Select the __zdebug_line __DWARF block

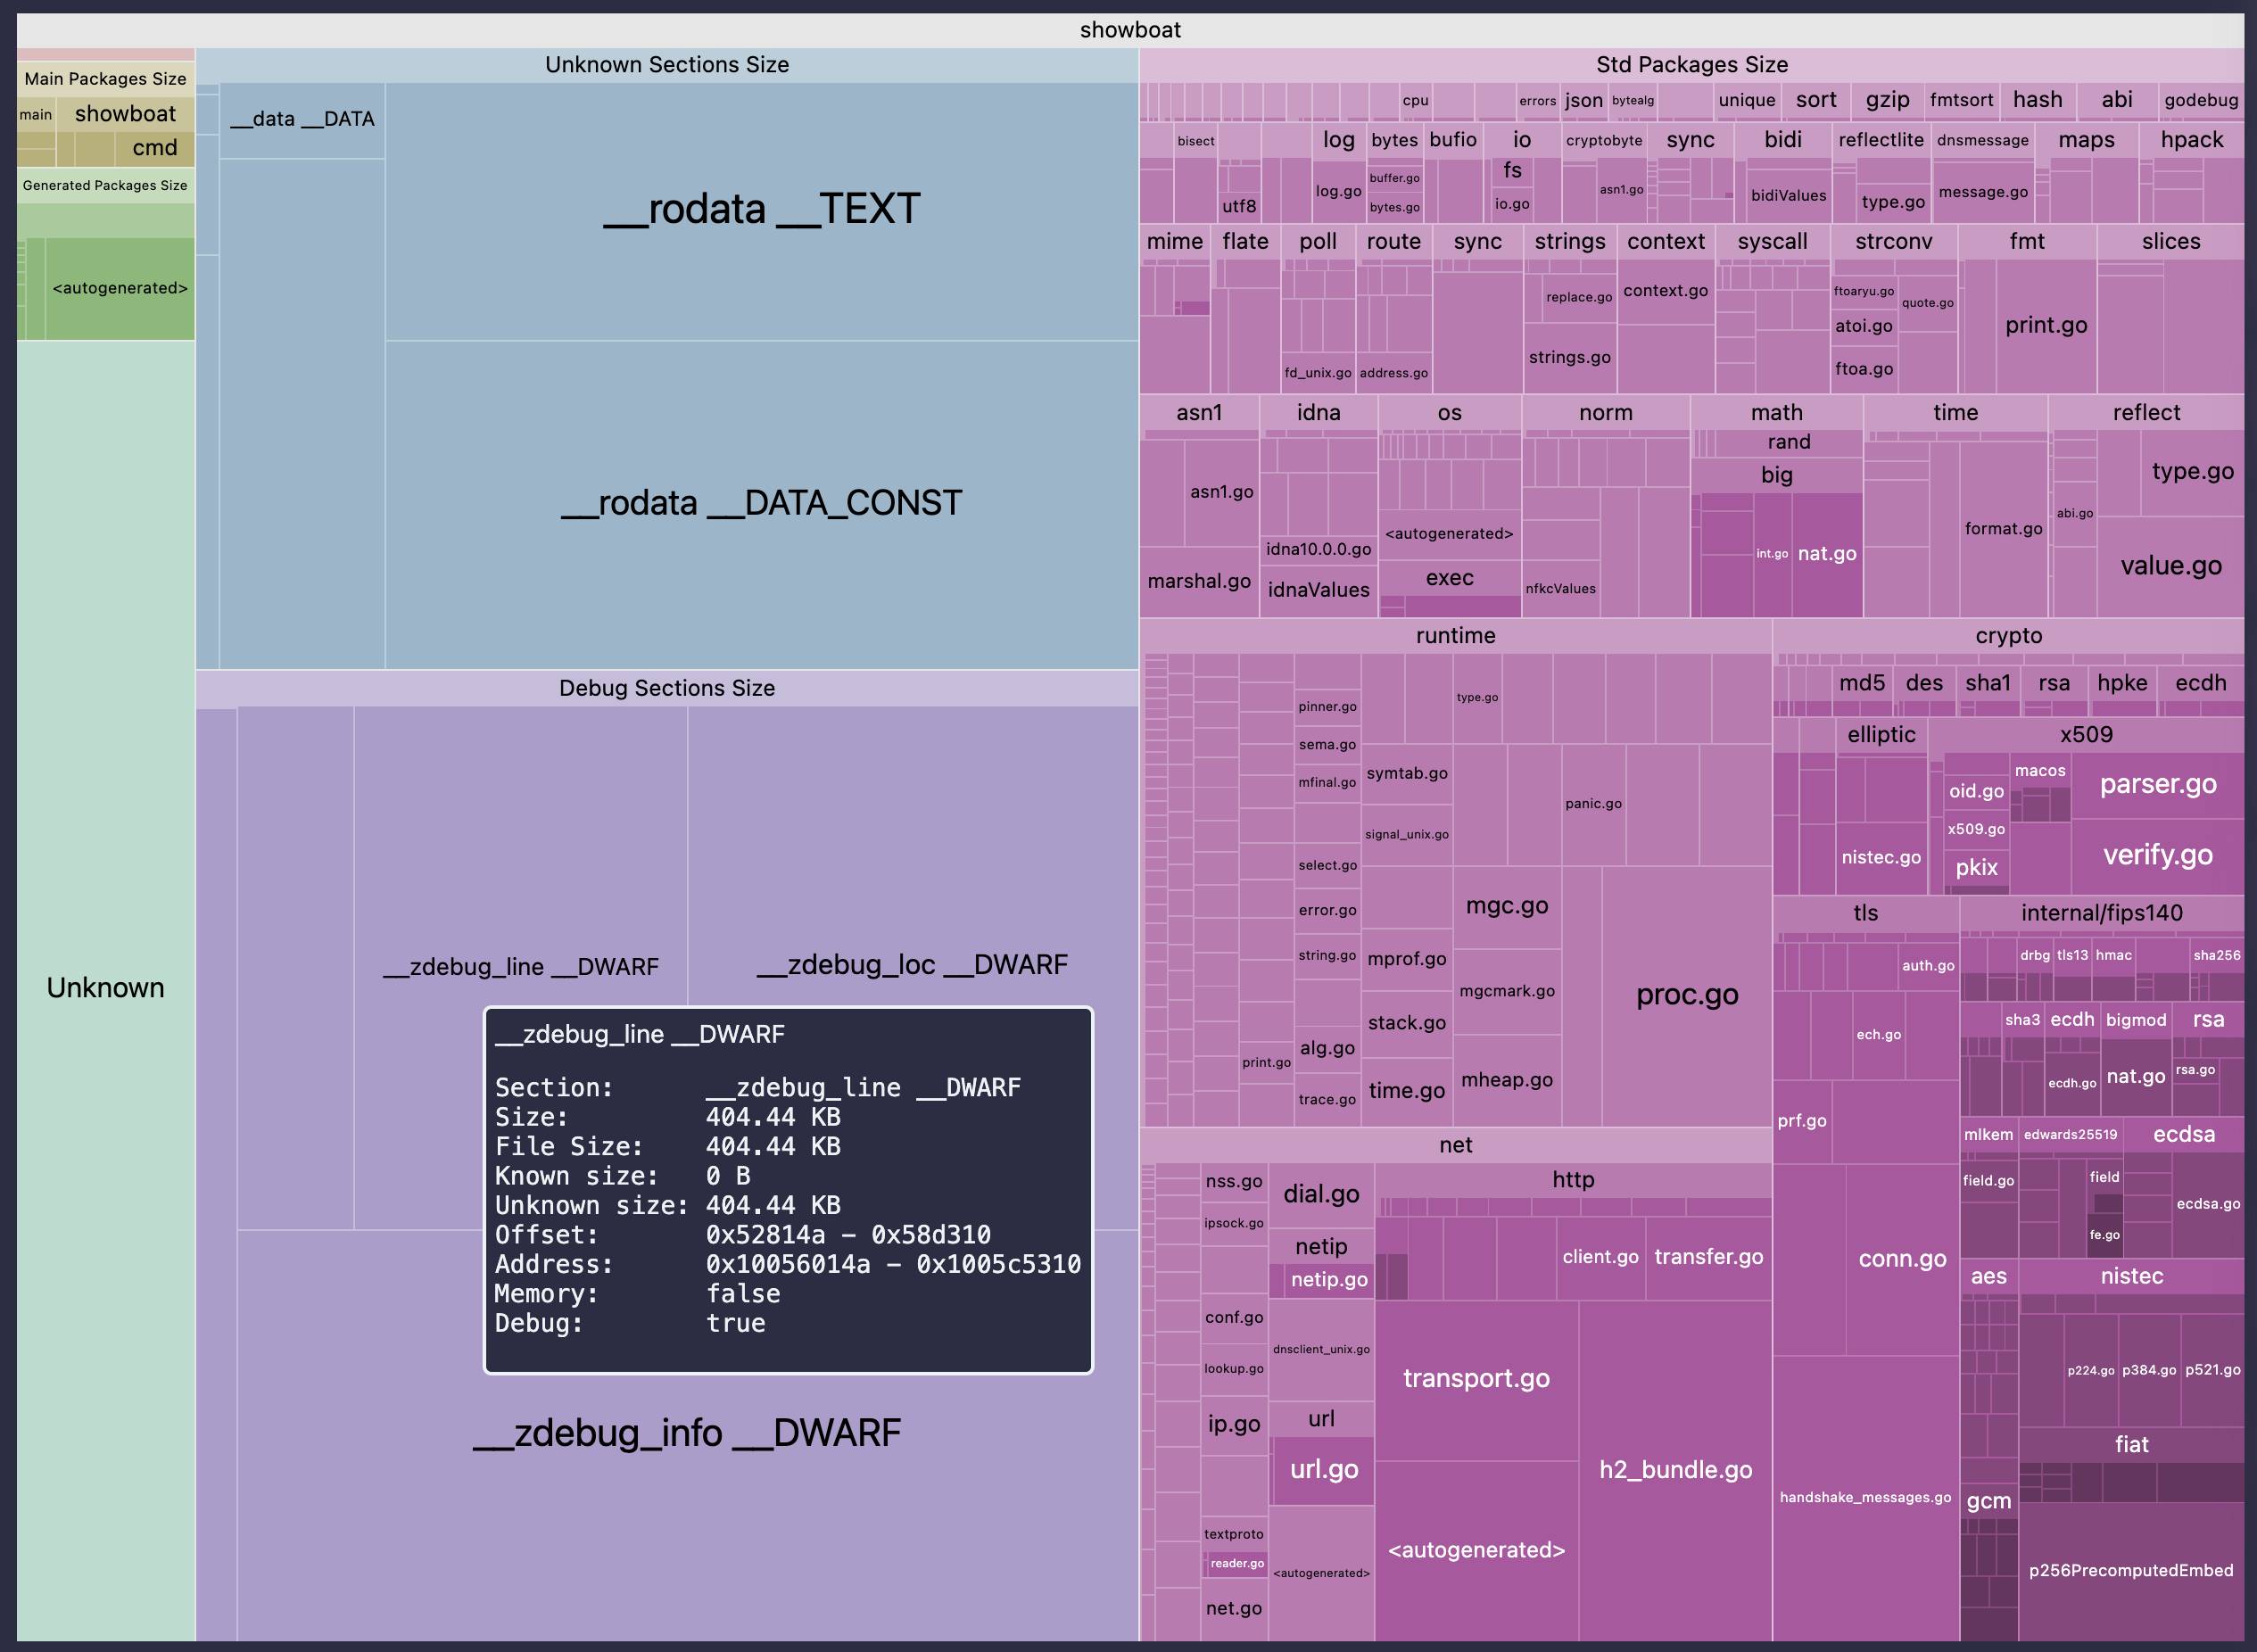point(521,966)
